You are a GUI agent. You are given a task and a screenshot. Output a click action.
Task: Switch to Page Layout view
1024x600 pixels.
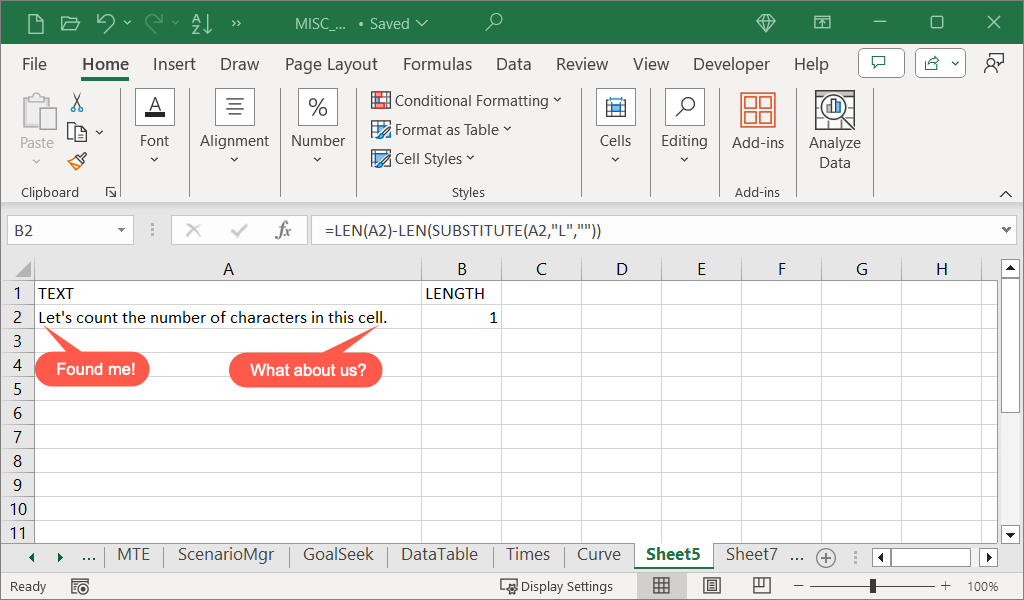[x=712, y=586]
